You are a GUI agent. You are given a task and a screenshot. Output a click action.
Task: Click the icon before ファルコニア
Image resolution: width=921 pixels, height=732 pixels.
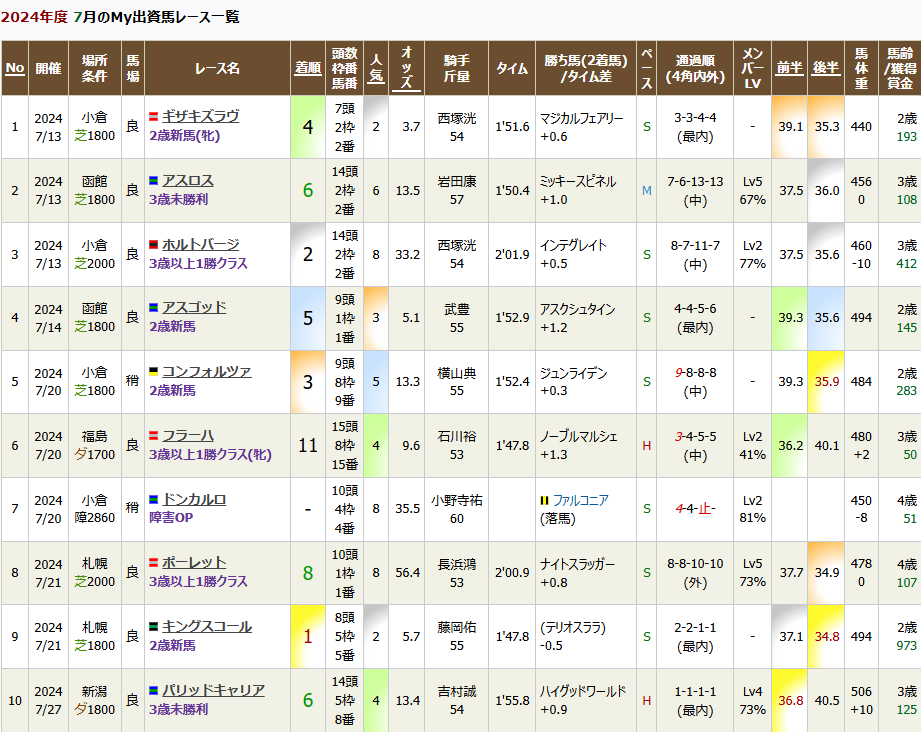pyautogui.click(x=544, y=500)
